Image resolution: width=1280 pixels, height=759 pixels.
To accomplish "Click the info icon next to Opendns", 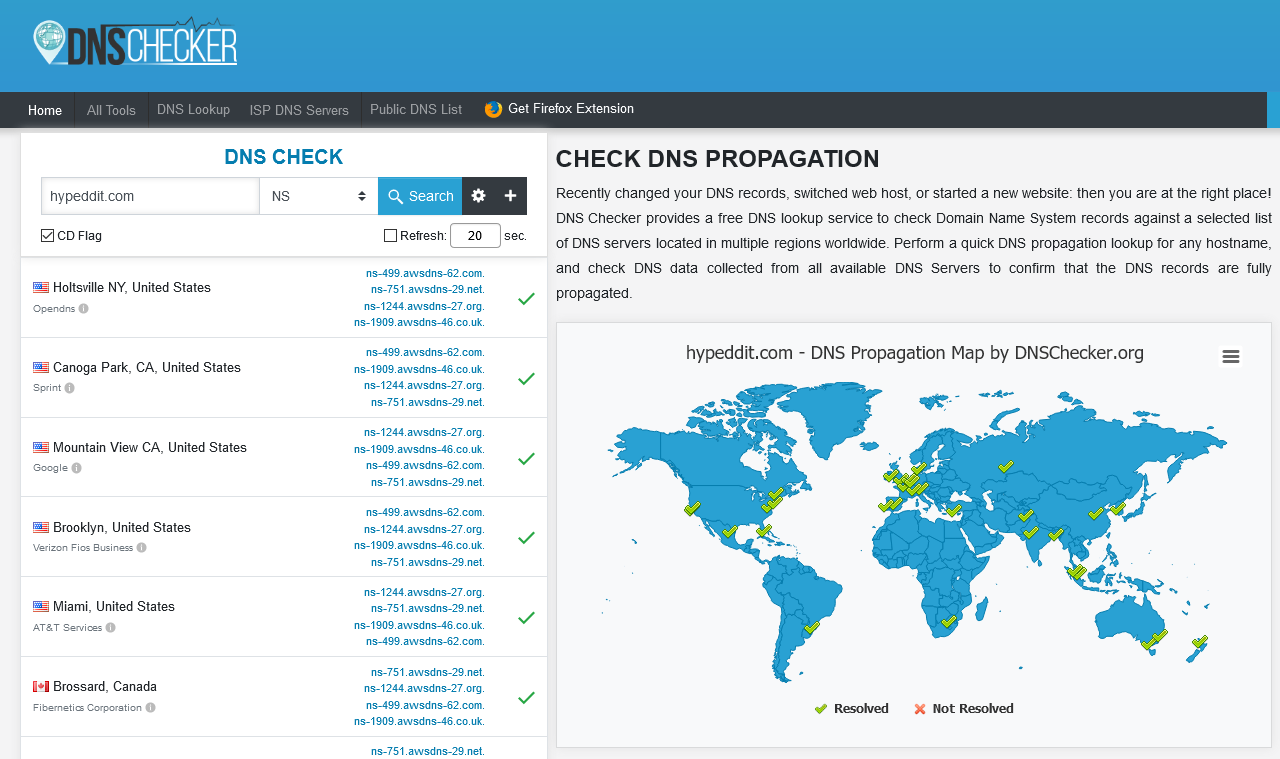I will 84,308.
